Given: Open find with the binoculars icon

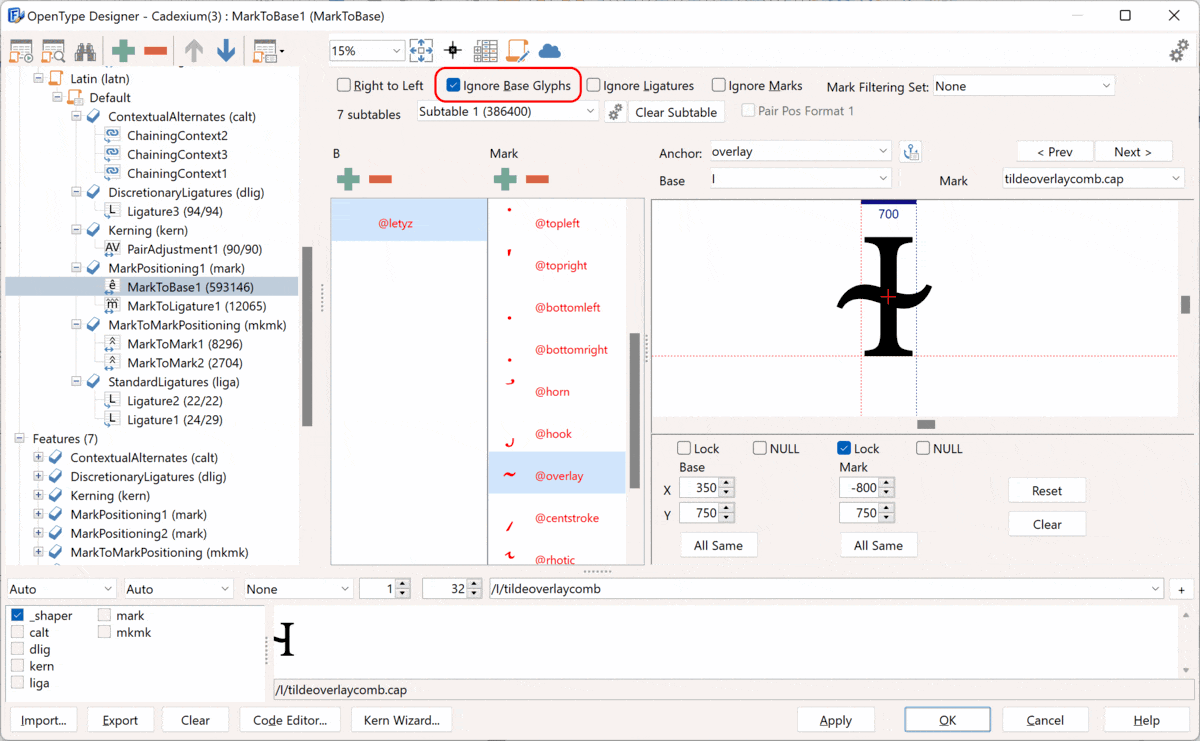Looking at the screenshot, I should click(85, 51).
